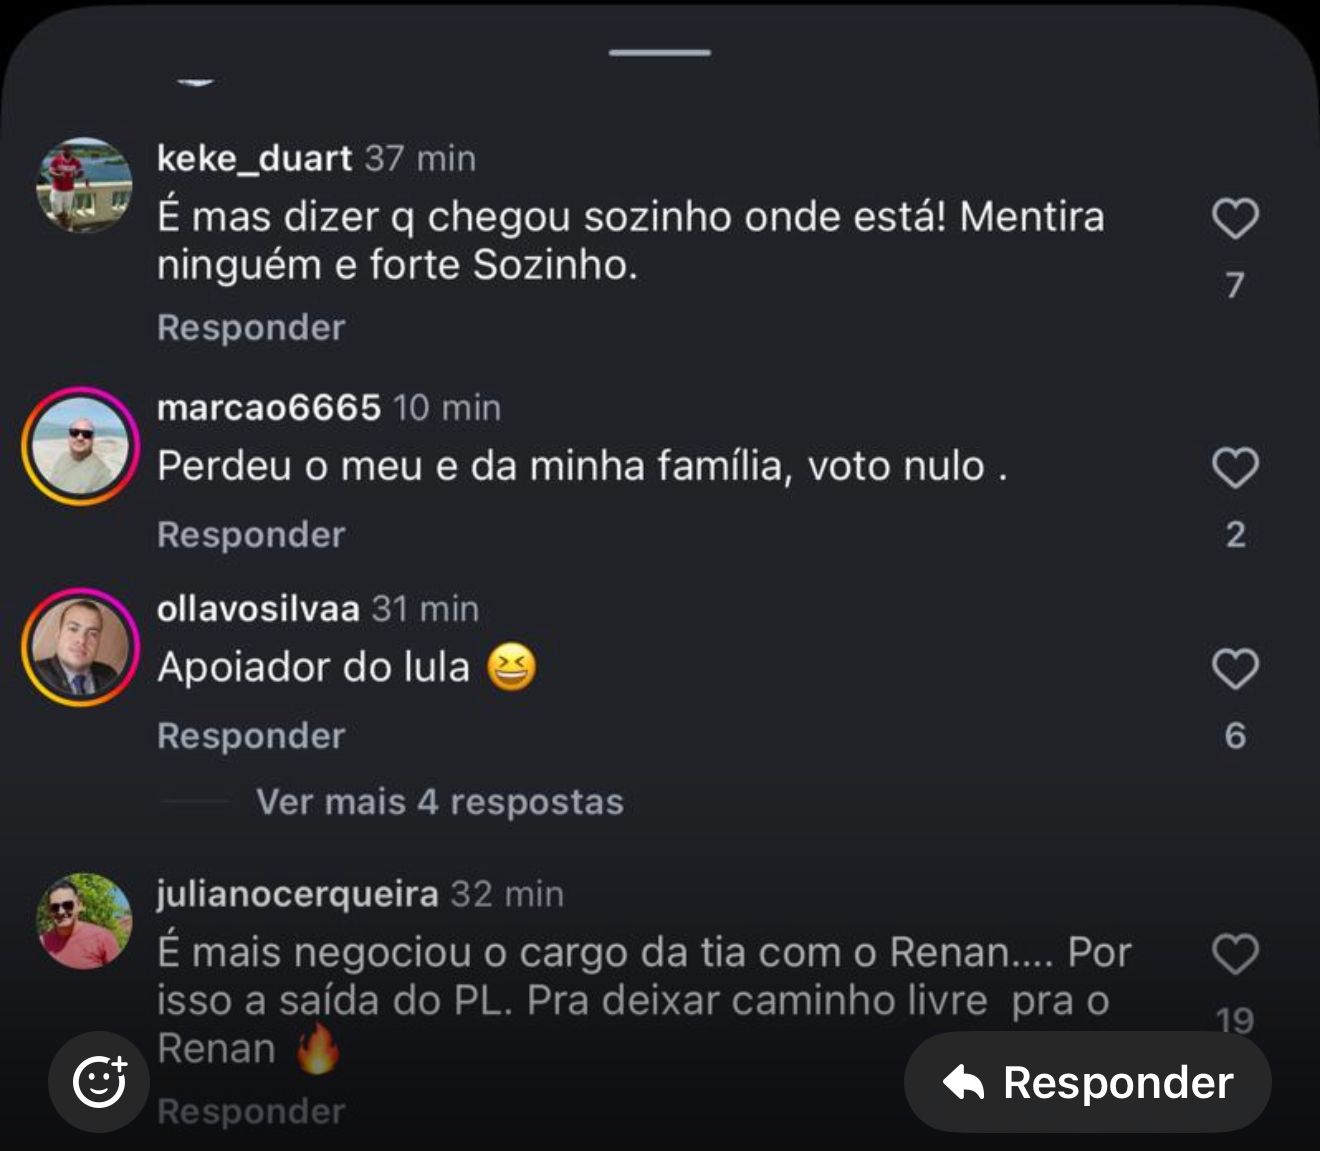Expand 'Ver mais 4 respostas' replies

(439, 802)
